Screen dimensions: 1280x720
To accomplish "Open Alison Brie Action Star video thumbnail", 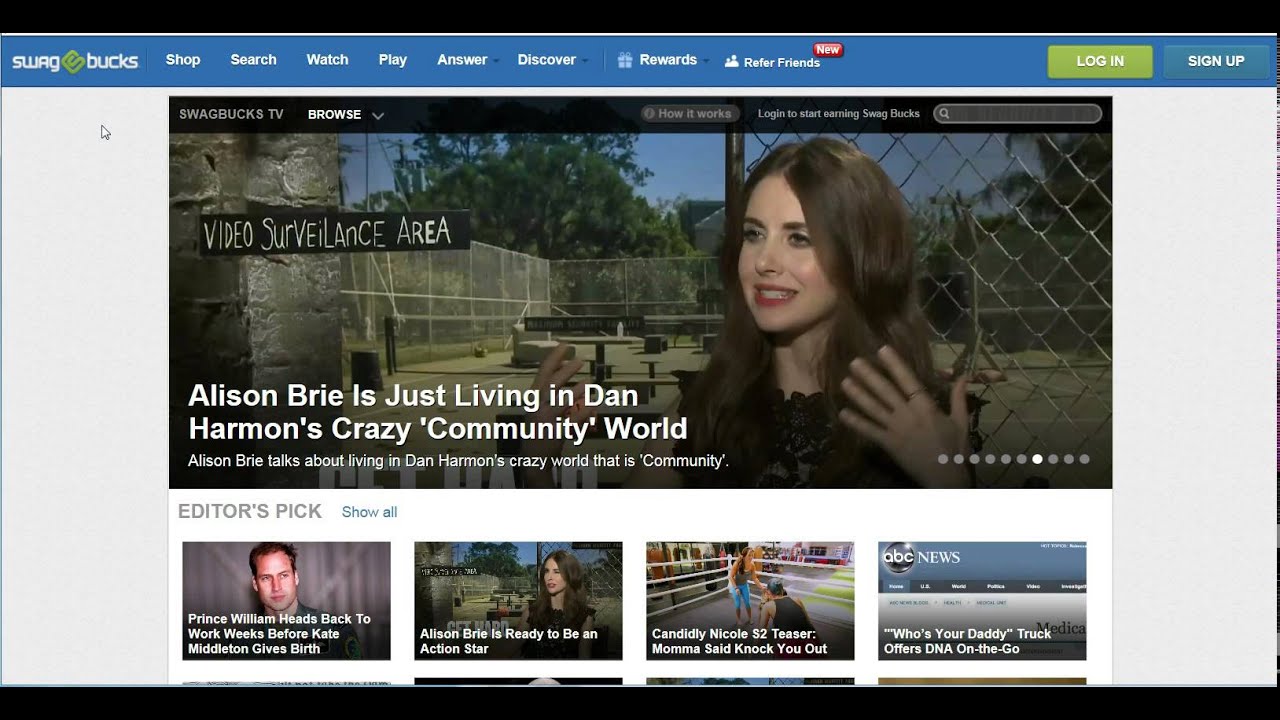I will (518, 601).
